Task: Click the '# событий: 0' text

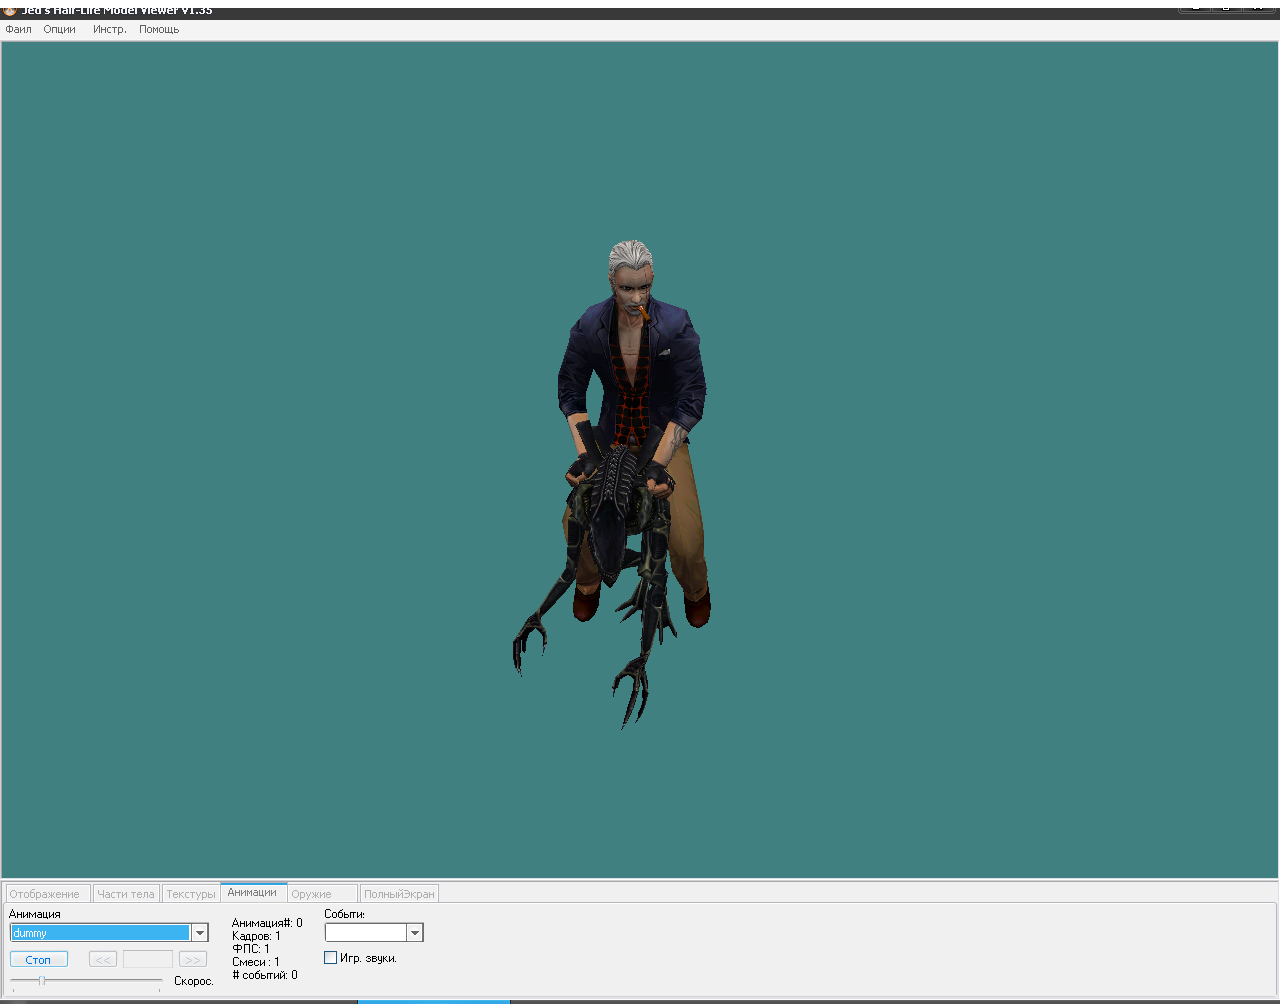Action: click(265, 975)
